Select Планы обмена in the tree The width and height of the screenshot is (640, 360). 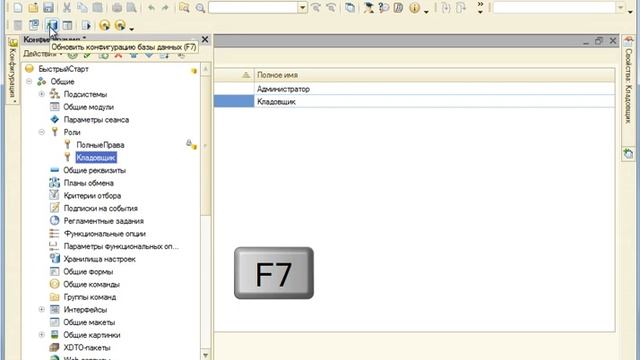point(89,183)
